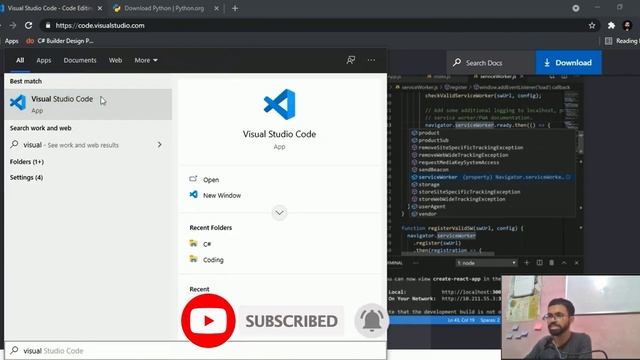Open the Reading list
Image resolution: width=640 pixels, height=360 pixels.
pos(622,41)
